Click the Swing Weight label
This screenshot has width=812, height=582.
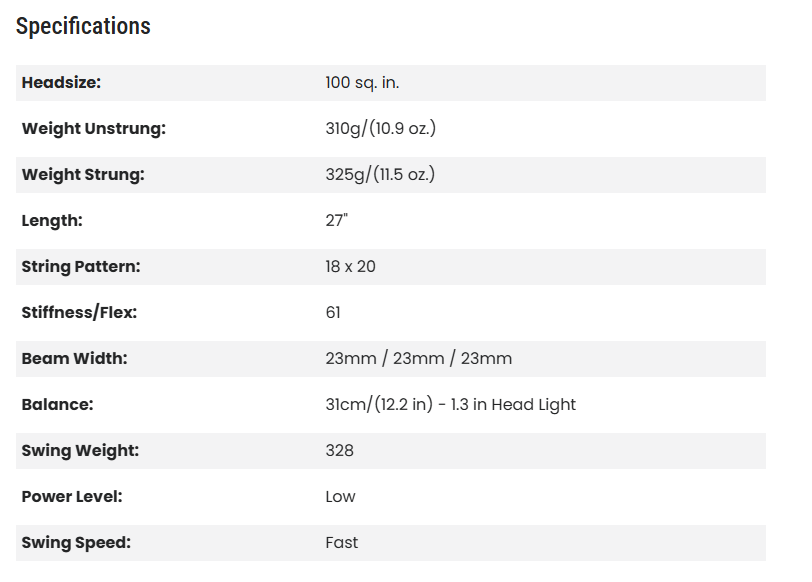(80, 451)
